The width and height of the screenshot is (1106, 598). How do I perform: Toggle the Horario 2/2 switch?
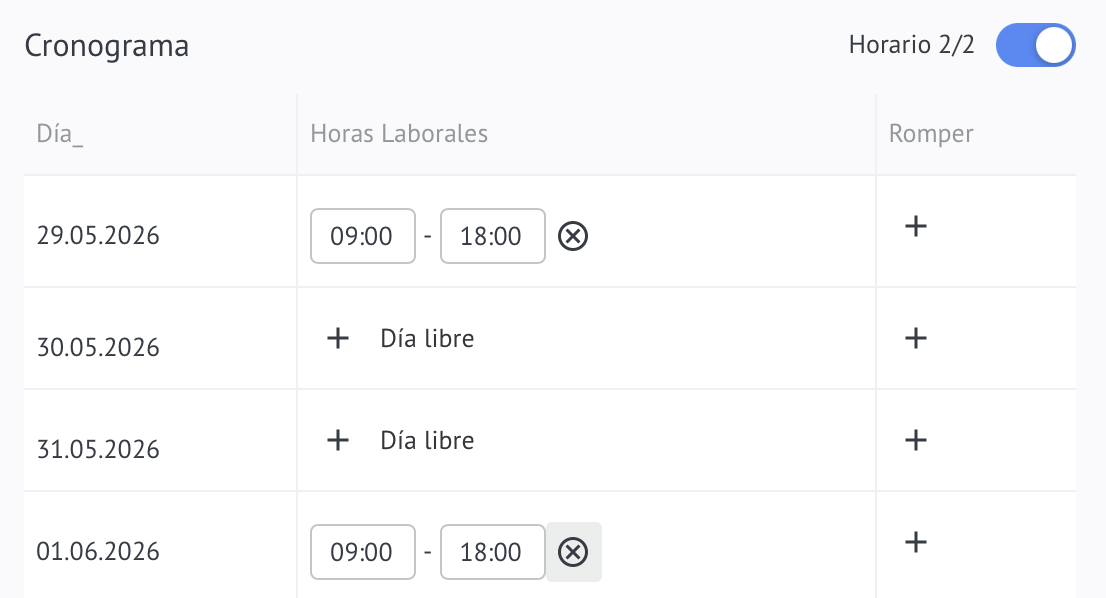pyautogui.click(x=1035, y=45)
